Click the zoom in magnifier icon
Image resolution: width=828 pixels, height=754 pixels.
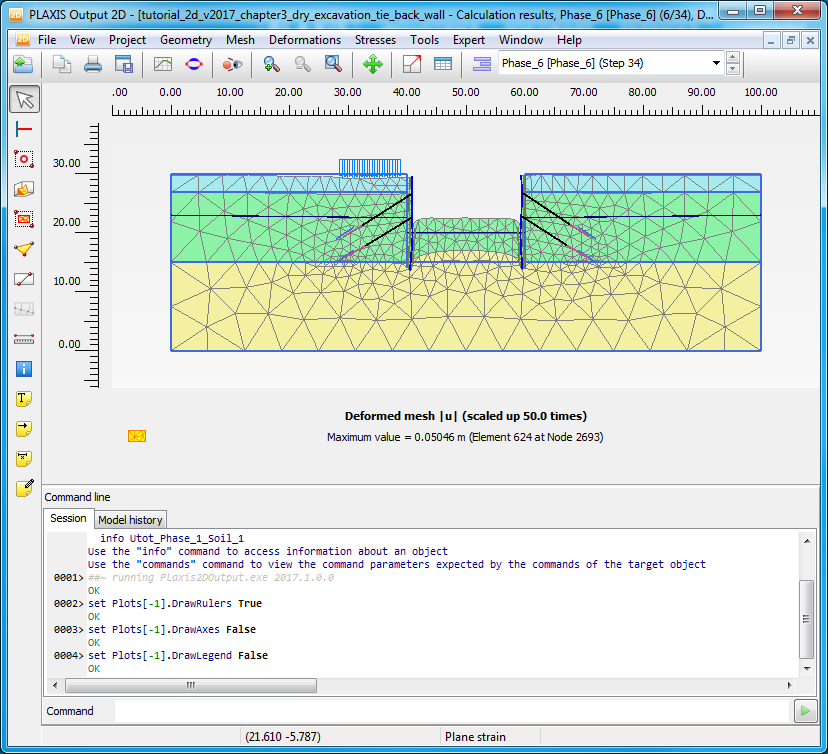271,64
